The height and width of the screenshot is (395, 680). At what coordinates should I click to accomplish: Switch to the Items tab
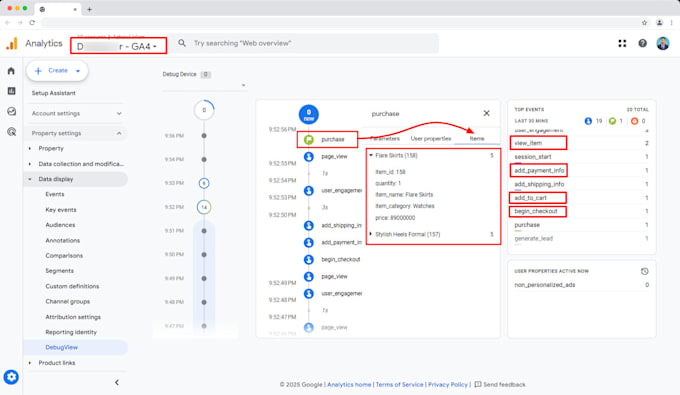[x=477, y=138]
